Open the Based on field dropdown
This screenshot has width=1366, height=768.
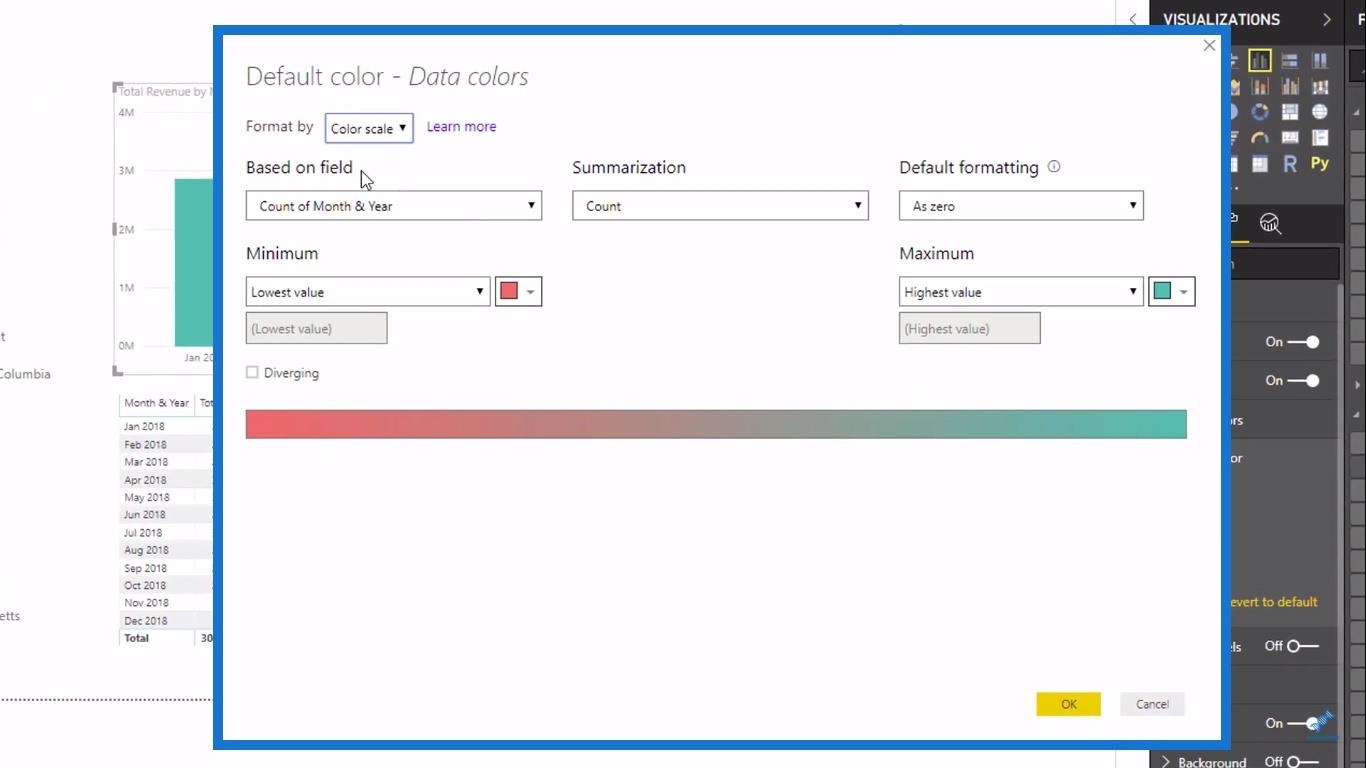(x=394, y=206)
